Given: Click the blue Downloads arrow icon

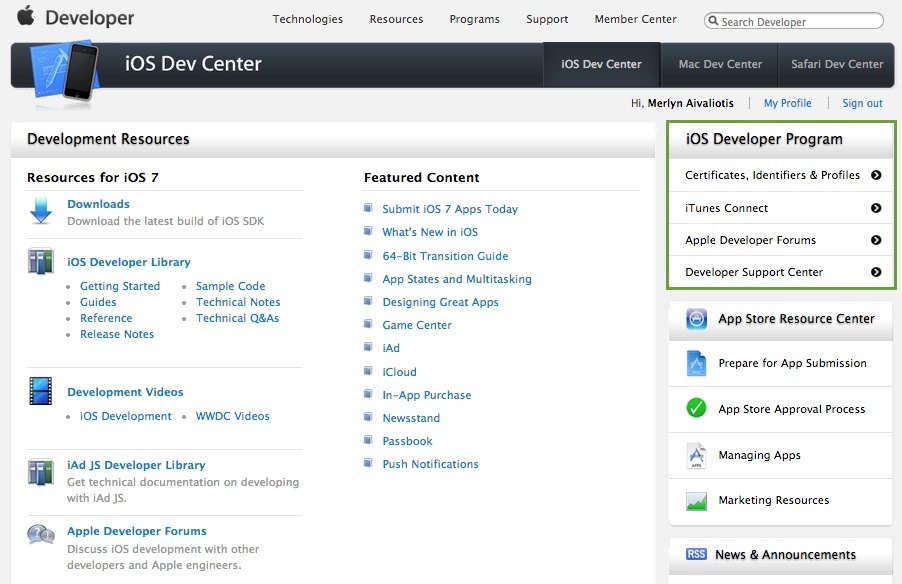Looking at the screenshot, I should 41,210.
